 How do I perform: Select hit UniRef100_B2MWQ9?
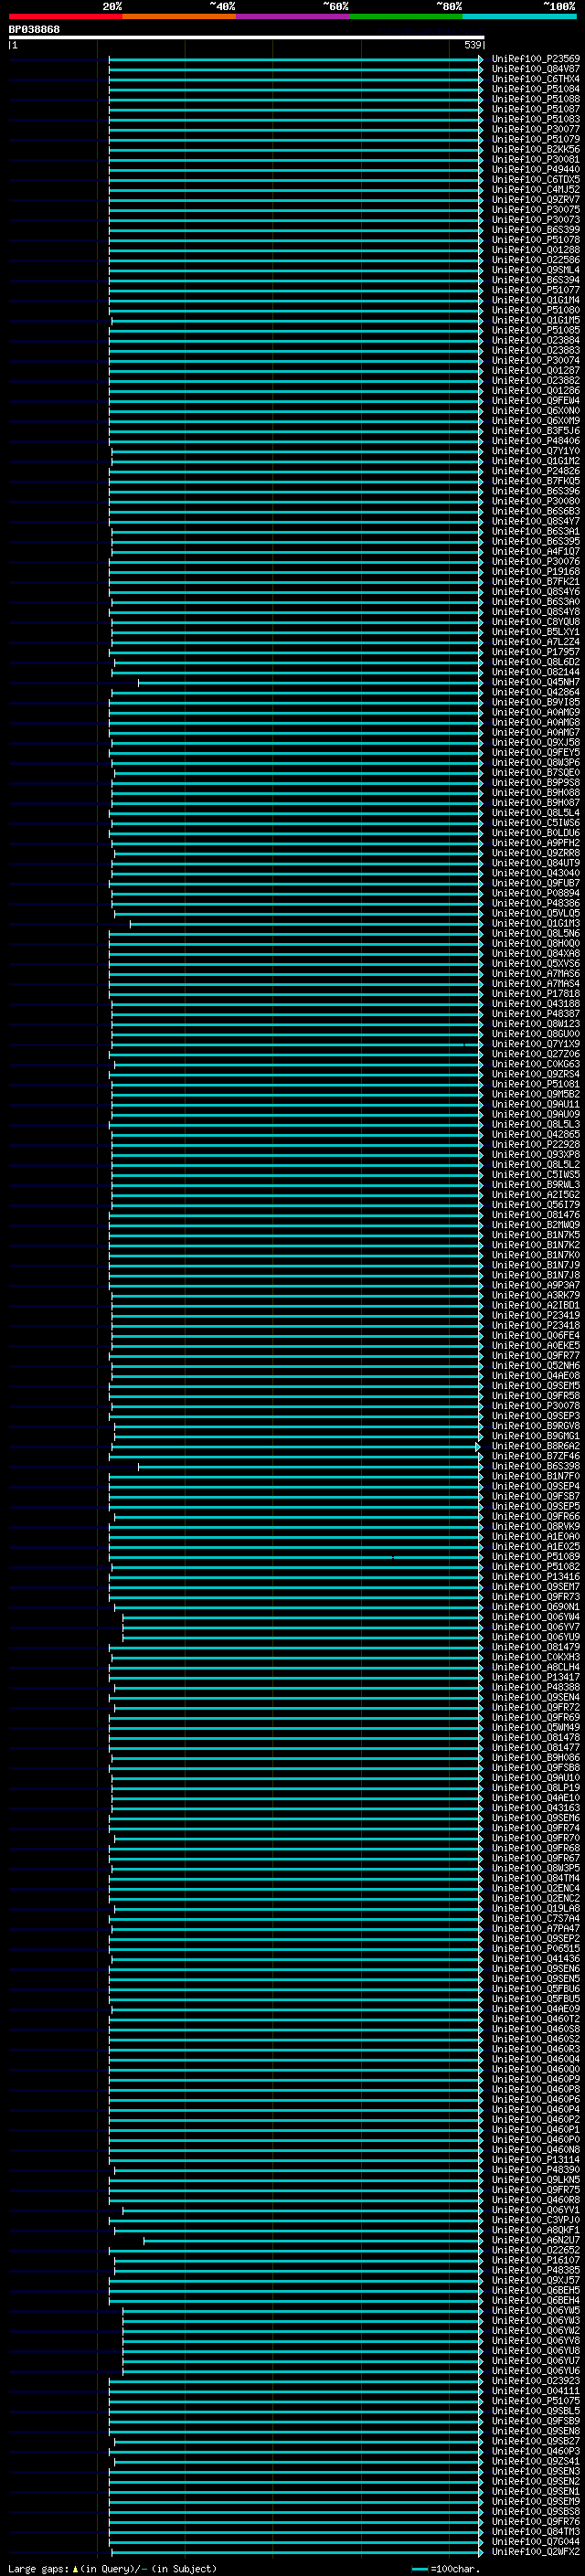click(536, 1224)
